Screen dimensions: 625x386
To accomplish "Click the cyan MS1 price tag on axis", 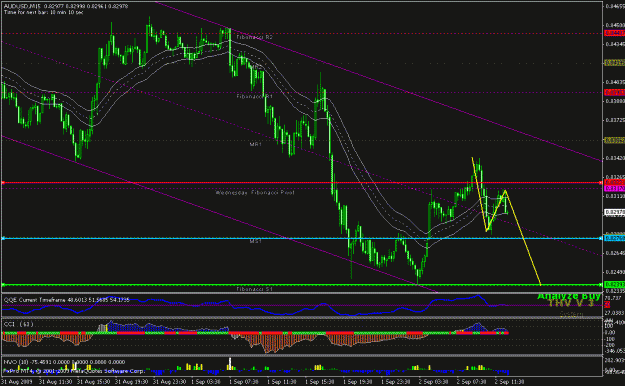I will pos(614,238).
